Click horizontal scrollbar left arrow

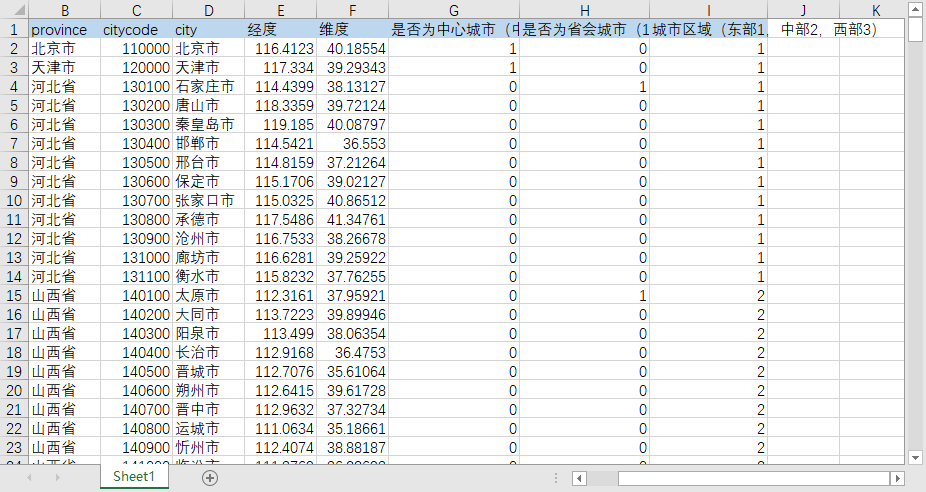click(579, 478)
